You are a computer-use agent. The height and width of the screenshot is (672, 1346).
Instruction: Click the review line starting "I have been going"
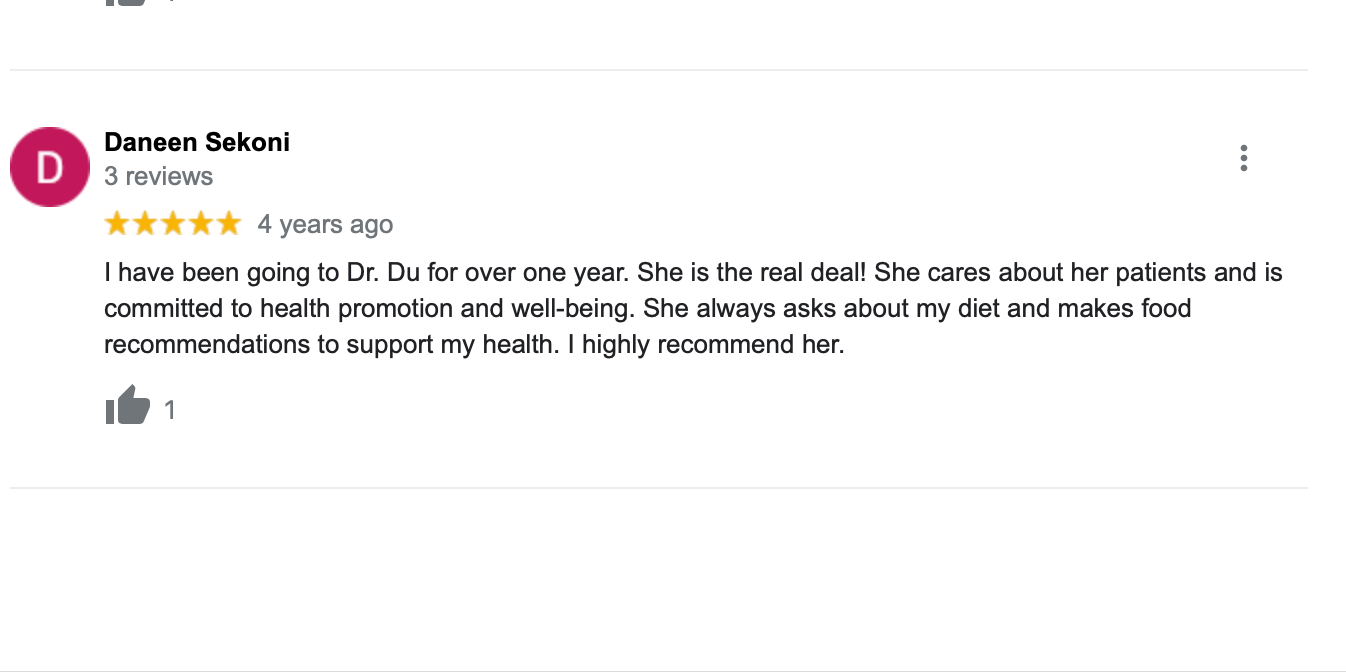pyautogui.click(x=692, y=272)
